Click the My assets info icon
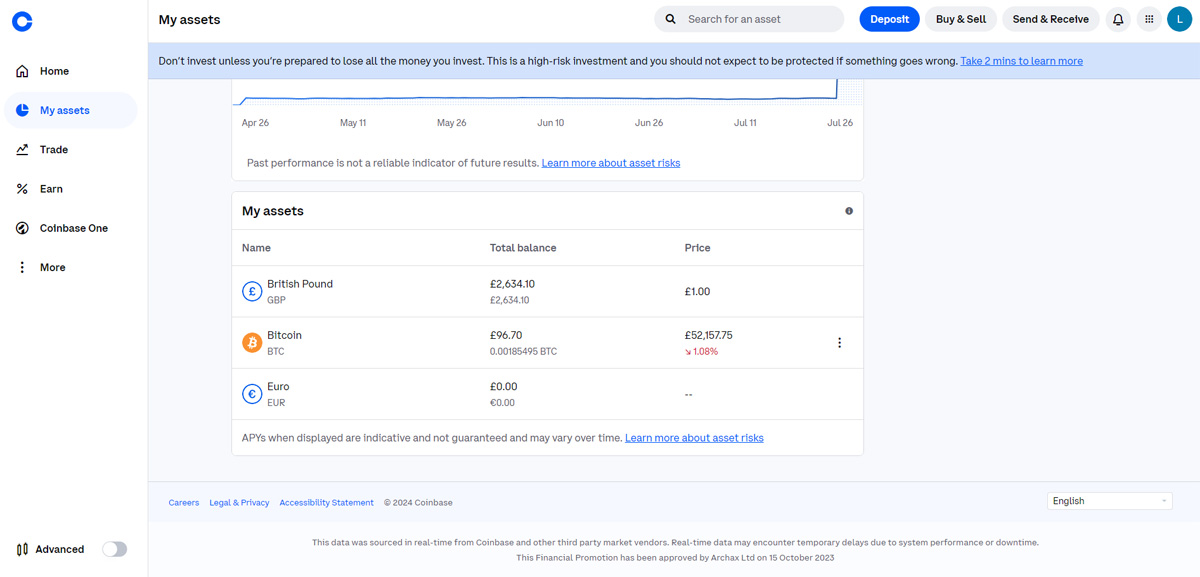1200x577 pixels. tap(849, 211)
